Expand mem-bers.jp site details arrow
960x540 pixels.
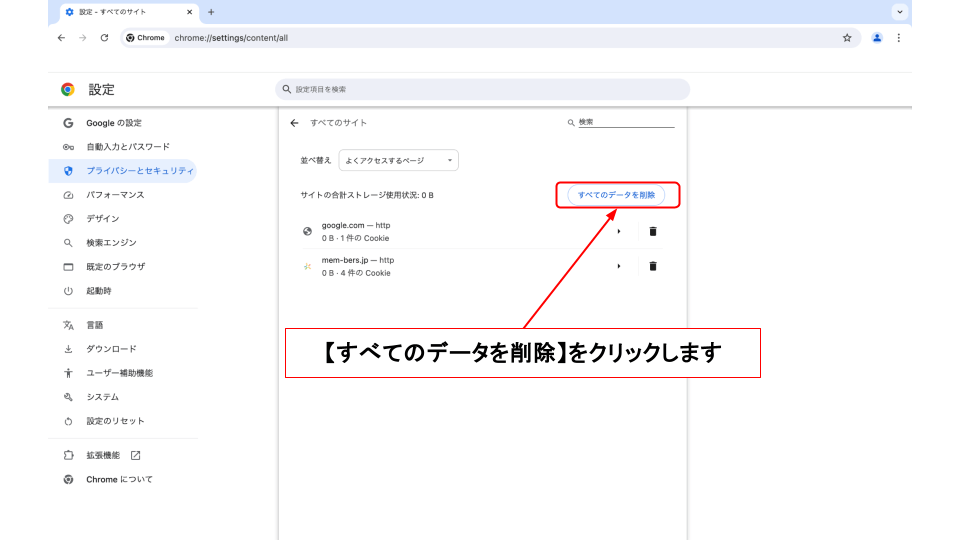click(618, 266)
